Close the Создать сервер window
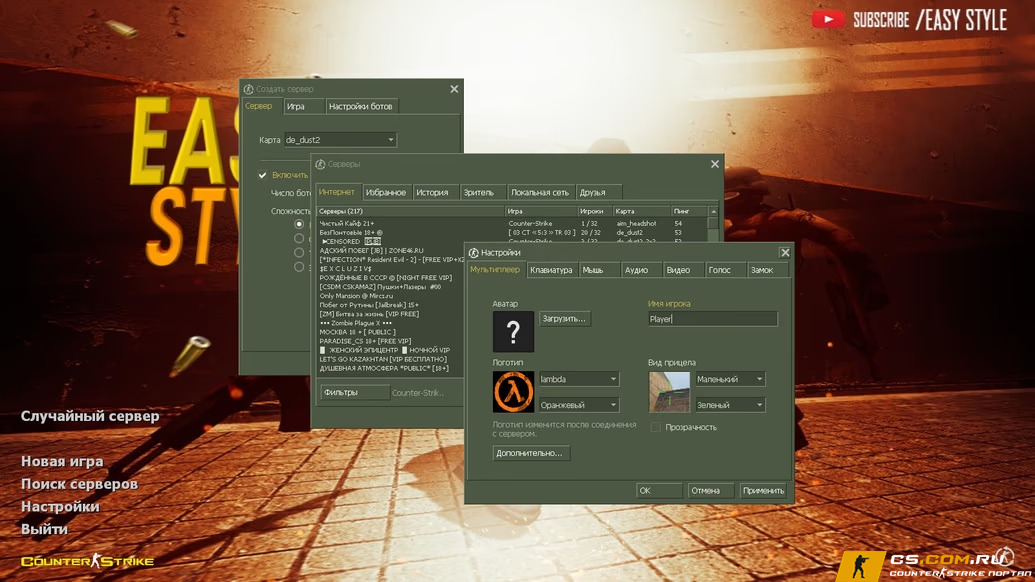Image resolution: width=1035 pixels, height=582 pixels. click(454, 89)
